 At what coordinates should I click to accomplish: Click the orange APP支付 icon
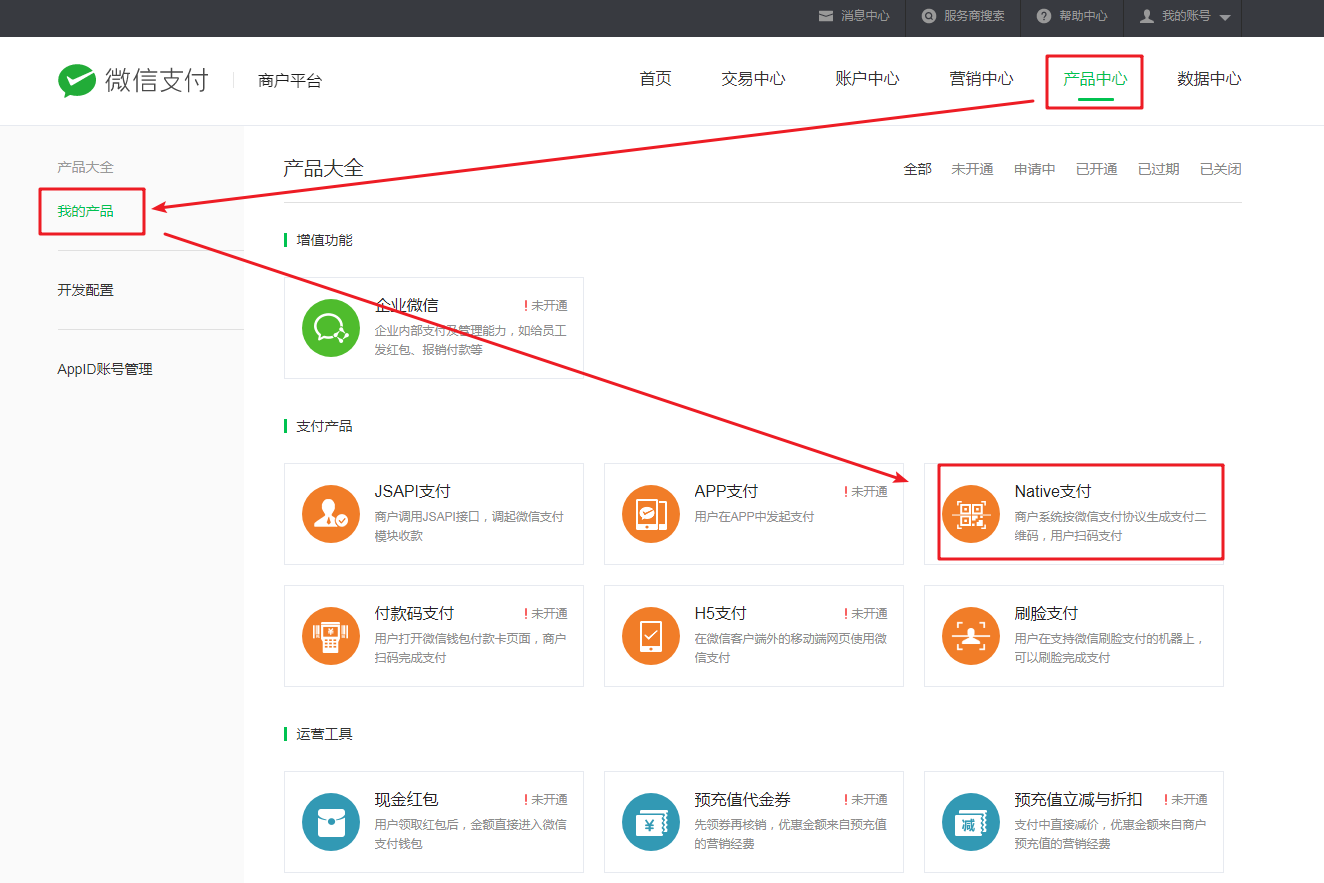tap(651, 514)
